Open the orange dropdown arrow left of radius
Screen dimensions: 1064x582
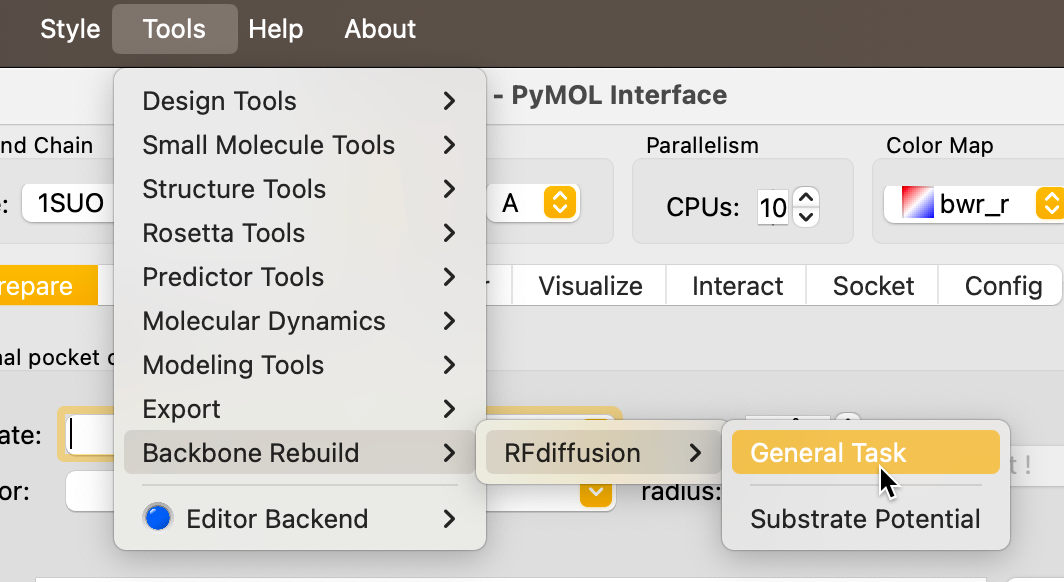click(596, 492)
